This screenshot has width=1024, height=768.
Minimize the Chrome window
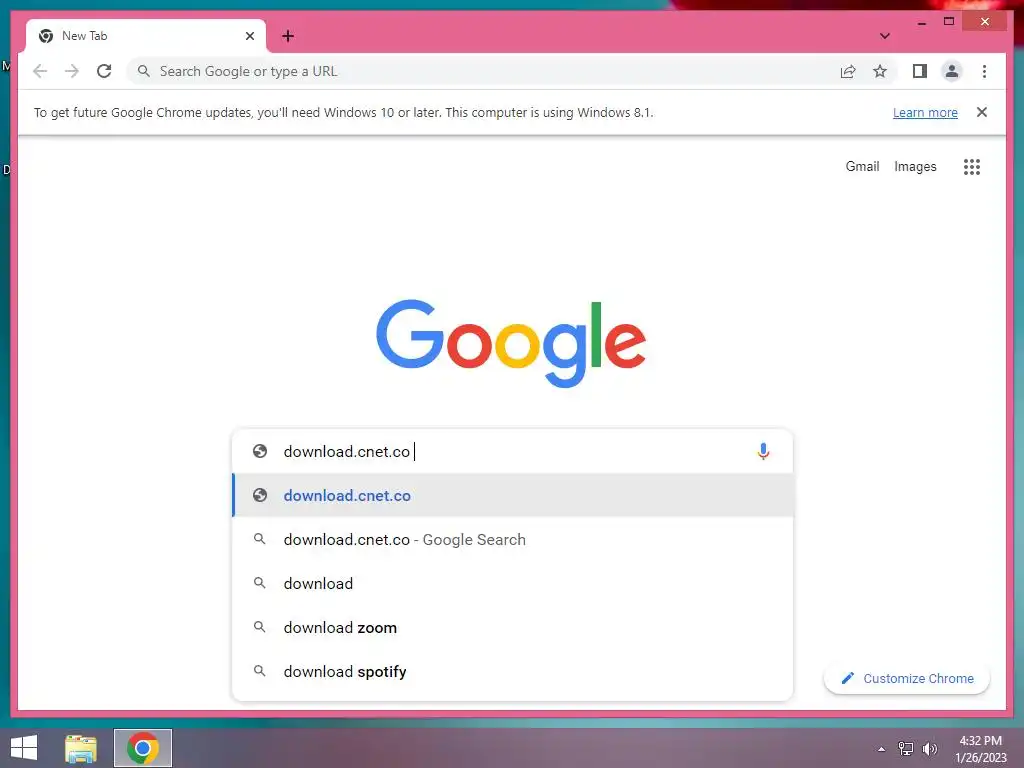pos(921,22)
